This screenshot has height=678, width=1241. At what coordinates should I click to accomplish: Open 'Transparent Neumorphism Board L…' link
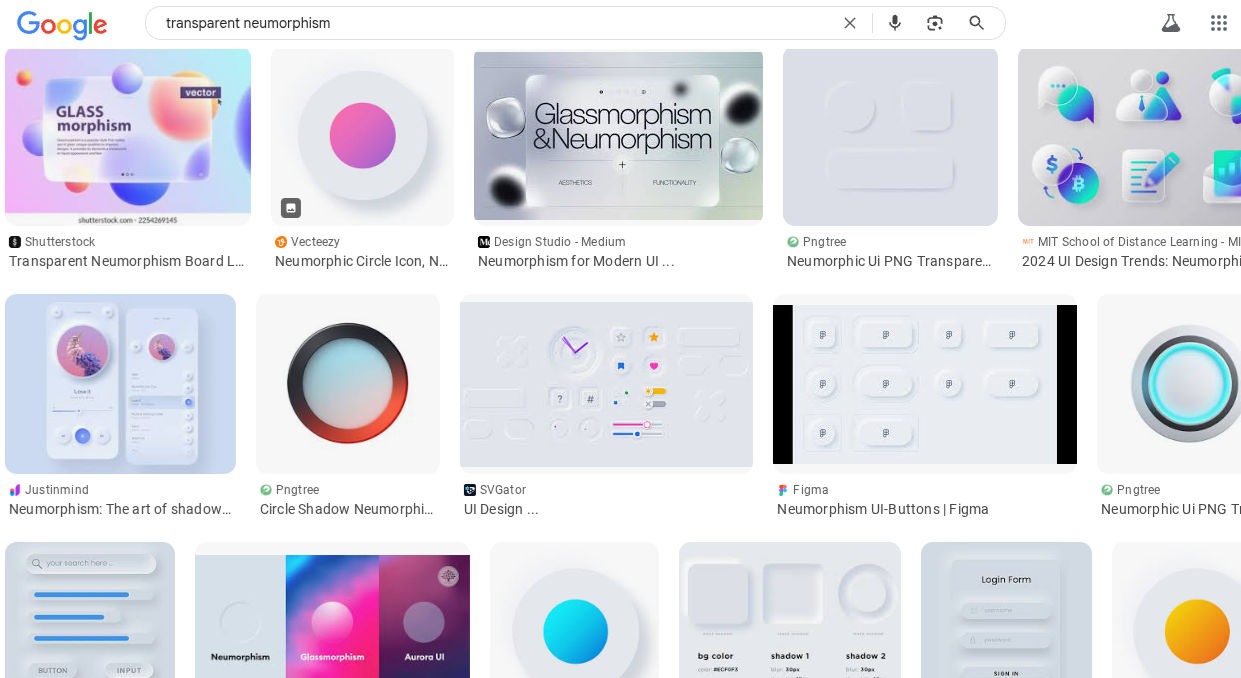(127, 261)
